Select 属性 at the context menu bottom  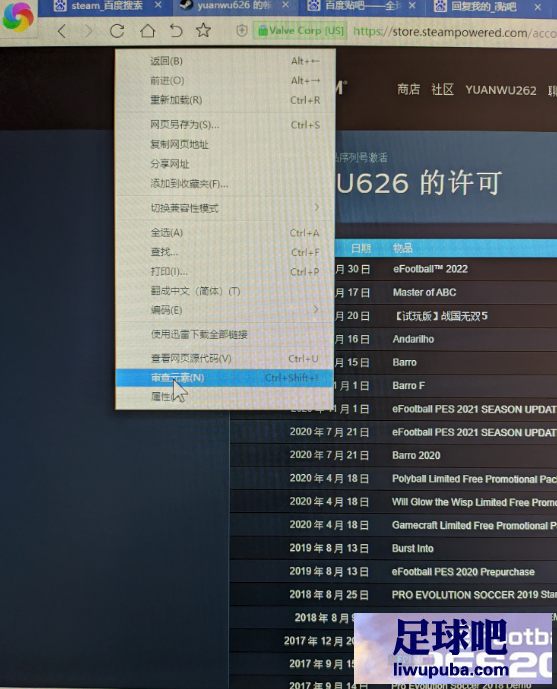pyautogui.click(x=224, y=397)
